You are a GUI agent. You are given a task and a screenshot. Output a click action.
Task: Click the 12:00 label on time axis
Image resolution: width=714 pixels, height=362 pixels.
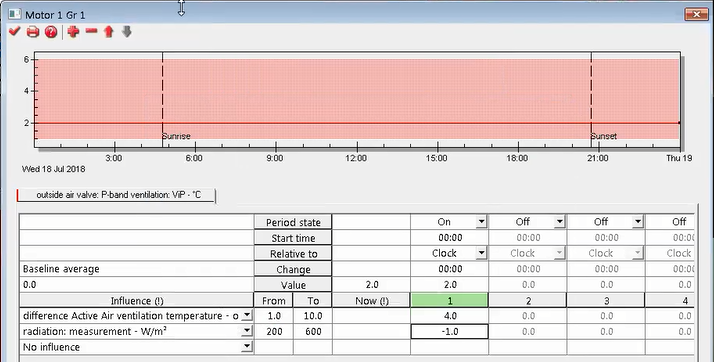pyautogui.click(x=356, y=158)
